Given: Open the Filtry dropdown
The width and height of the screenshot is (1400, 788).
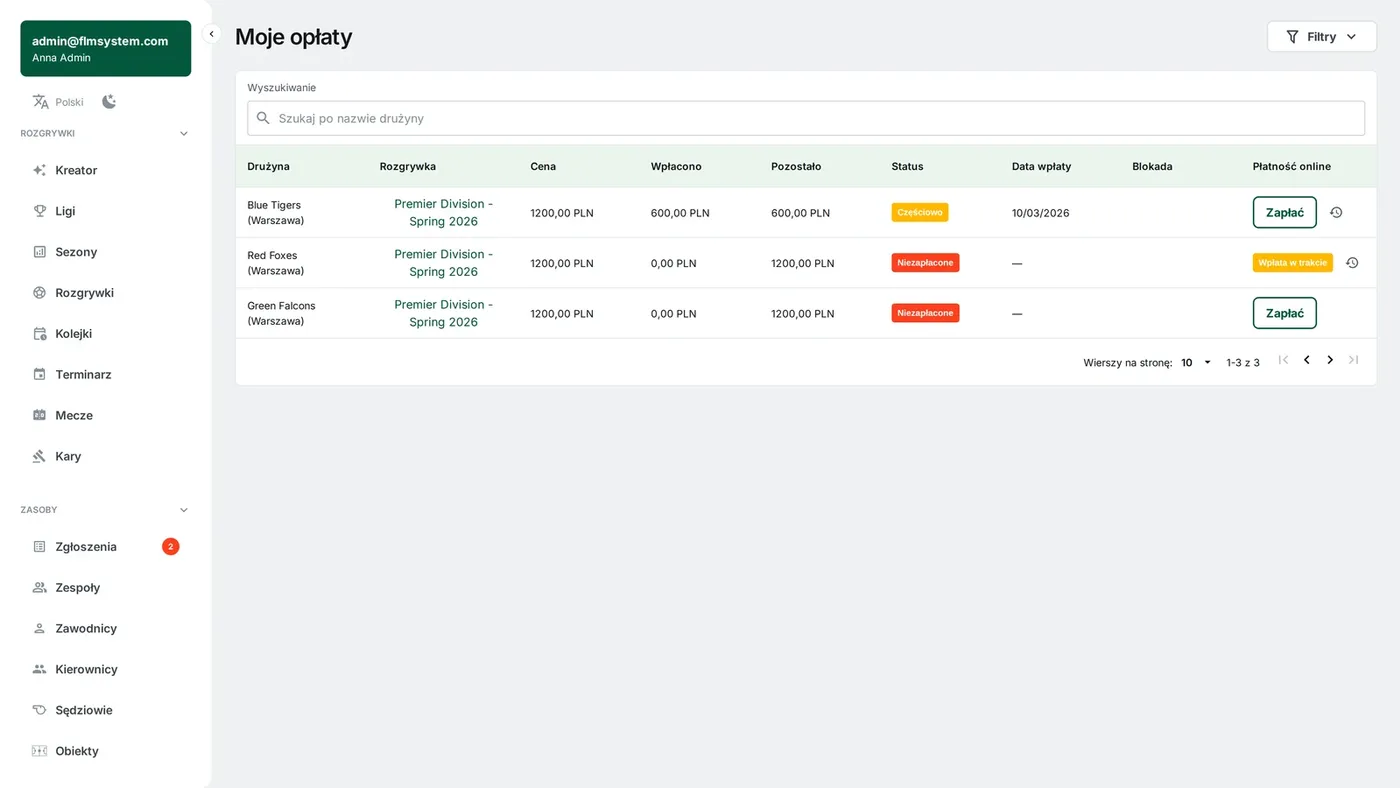Looking at the screenshot, I should pyautogui.click(x=1322, y=37).
